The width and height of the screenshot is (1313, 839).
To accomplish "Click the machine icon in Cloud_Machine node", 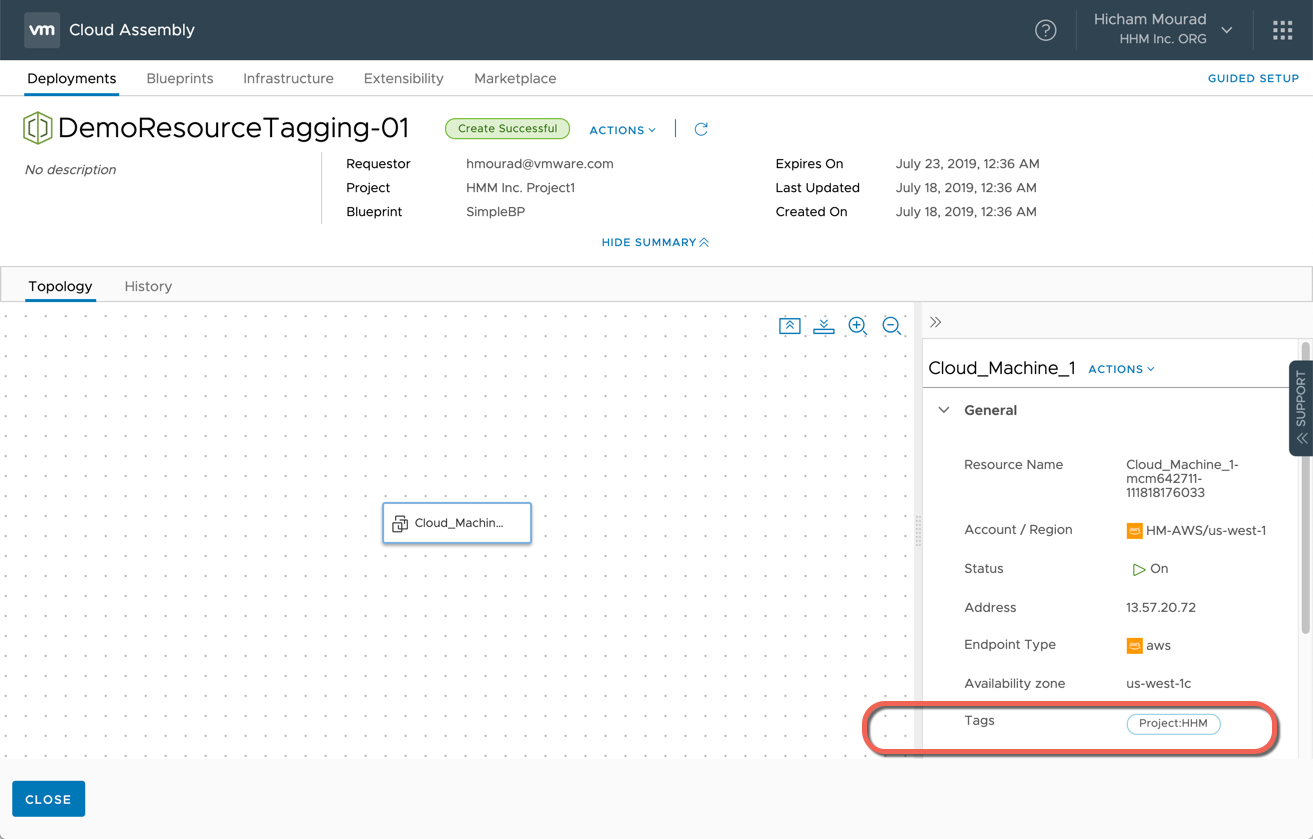I will 400,523.
